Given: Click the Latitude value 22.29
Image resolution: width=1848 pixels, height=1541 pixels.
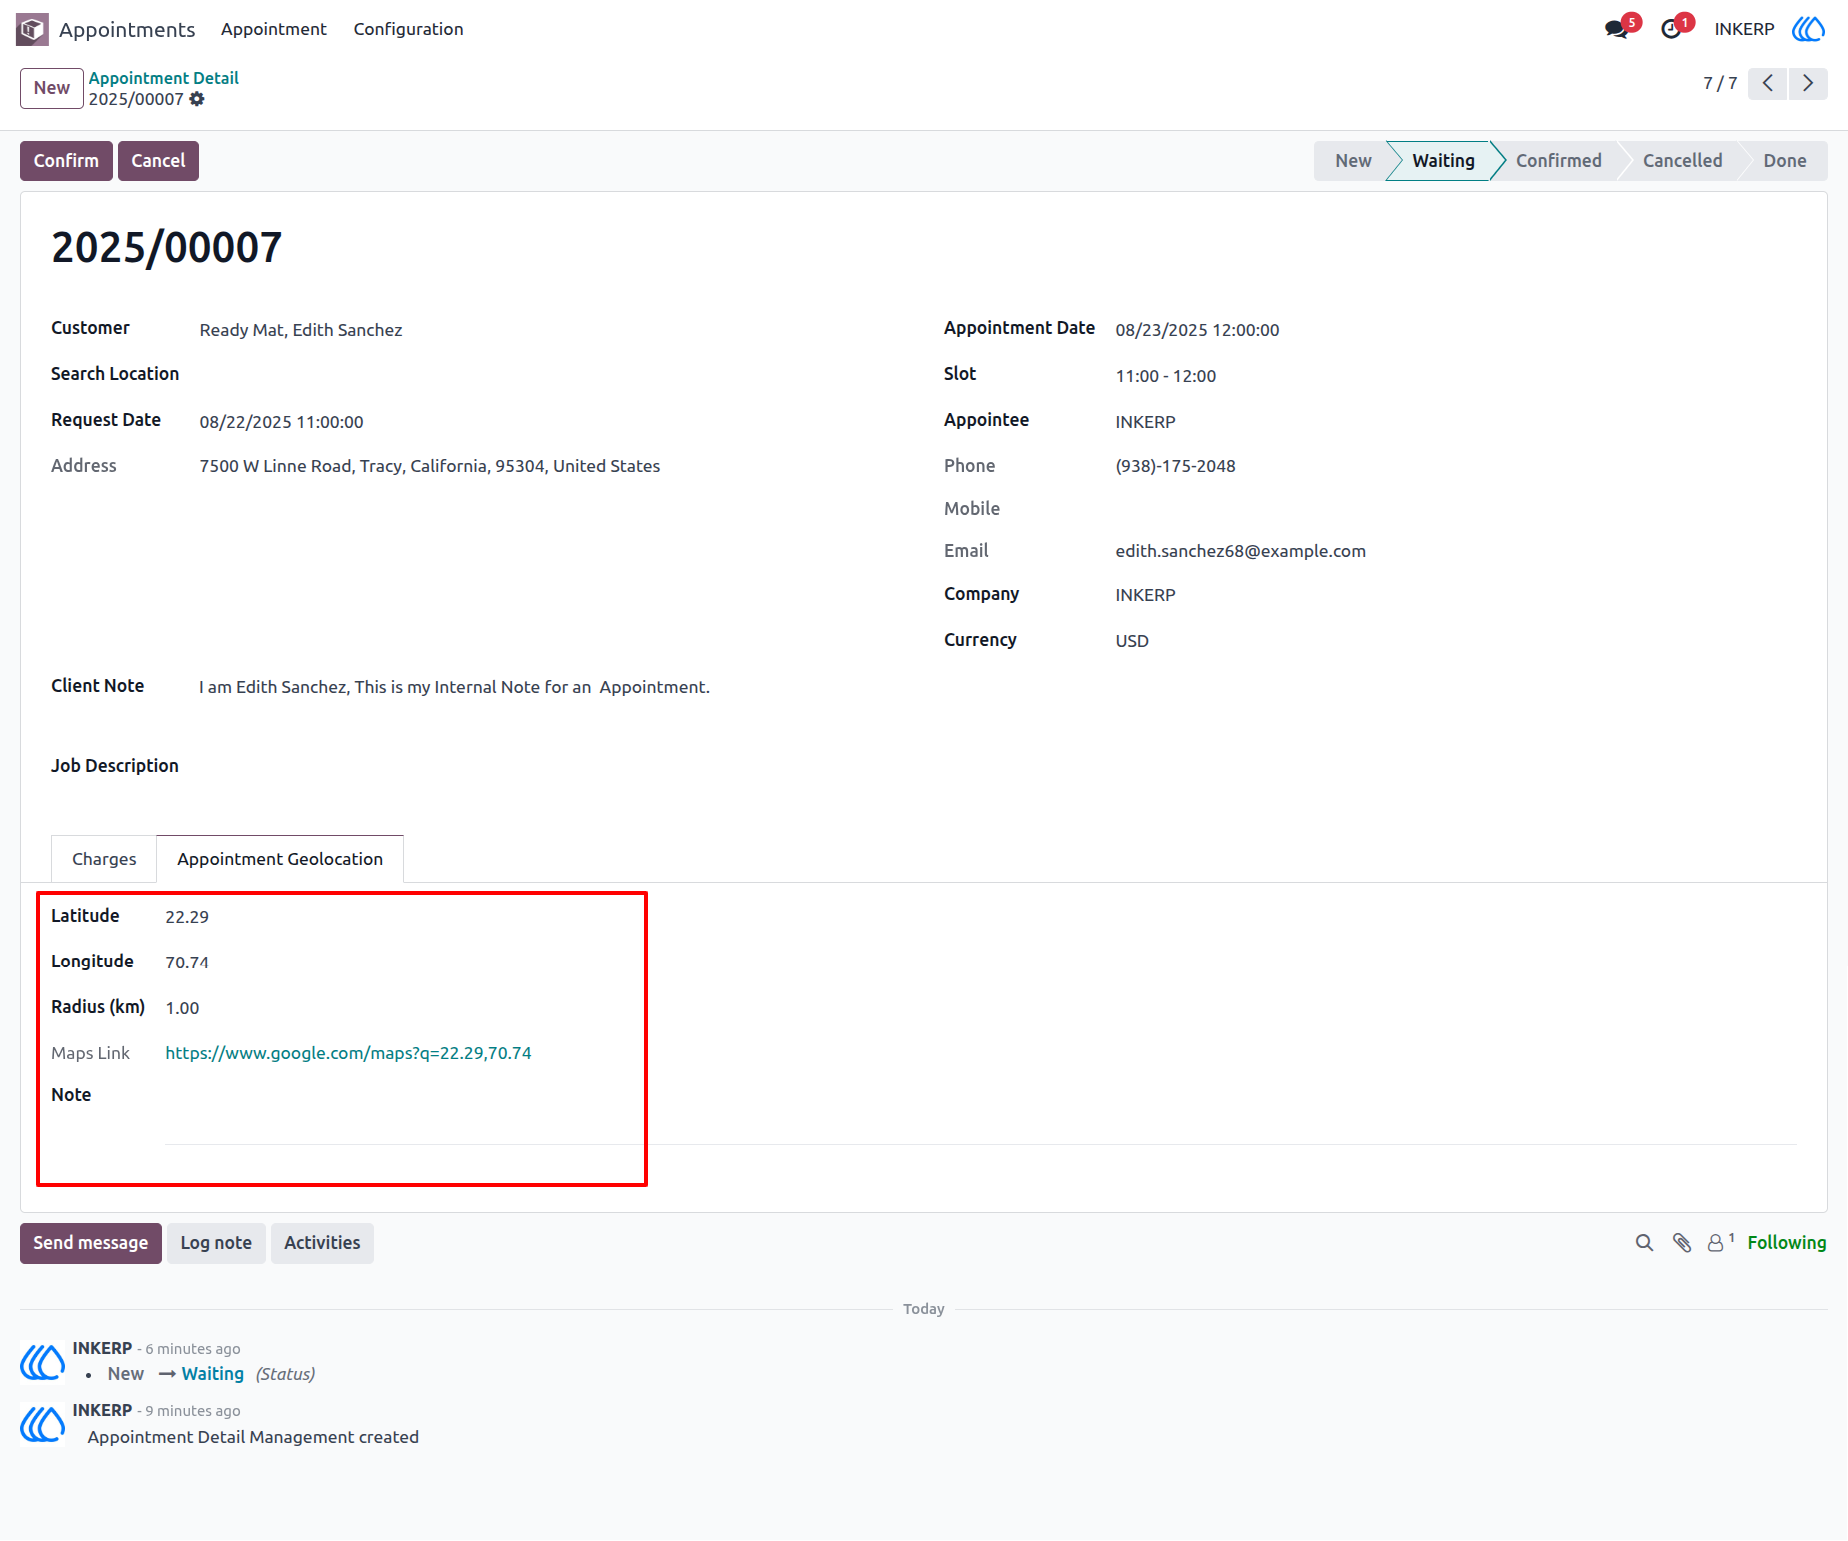Looking at the screenshot, I should 187,917.
